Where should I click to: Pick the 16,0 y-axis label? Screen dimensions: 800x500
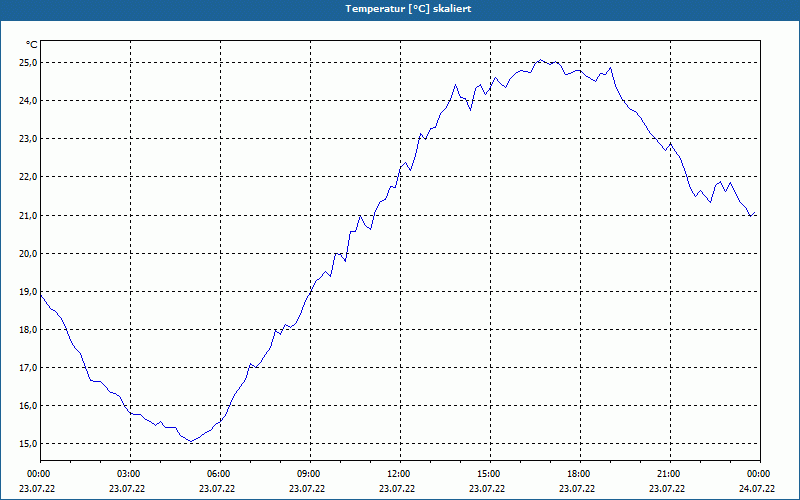coord(28,406)
